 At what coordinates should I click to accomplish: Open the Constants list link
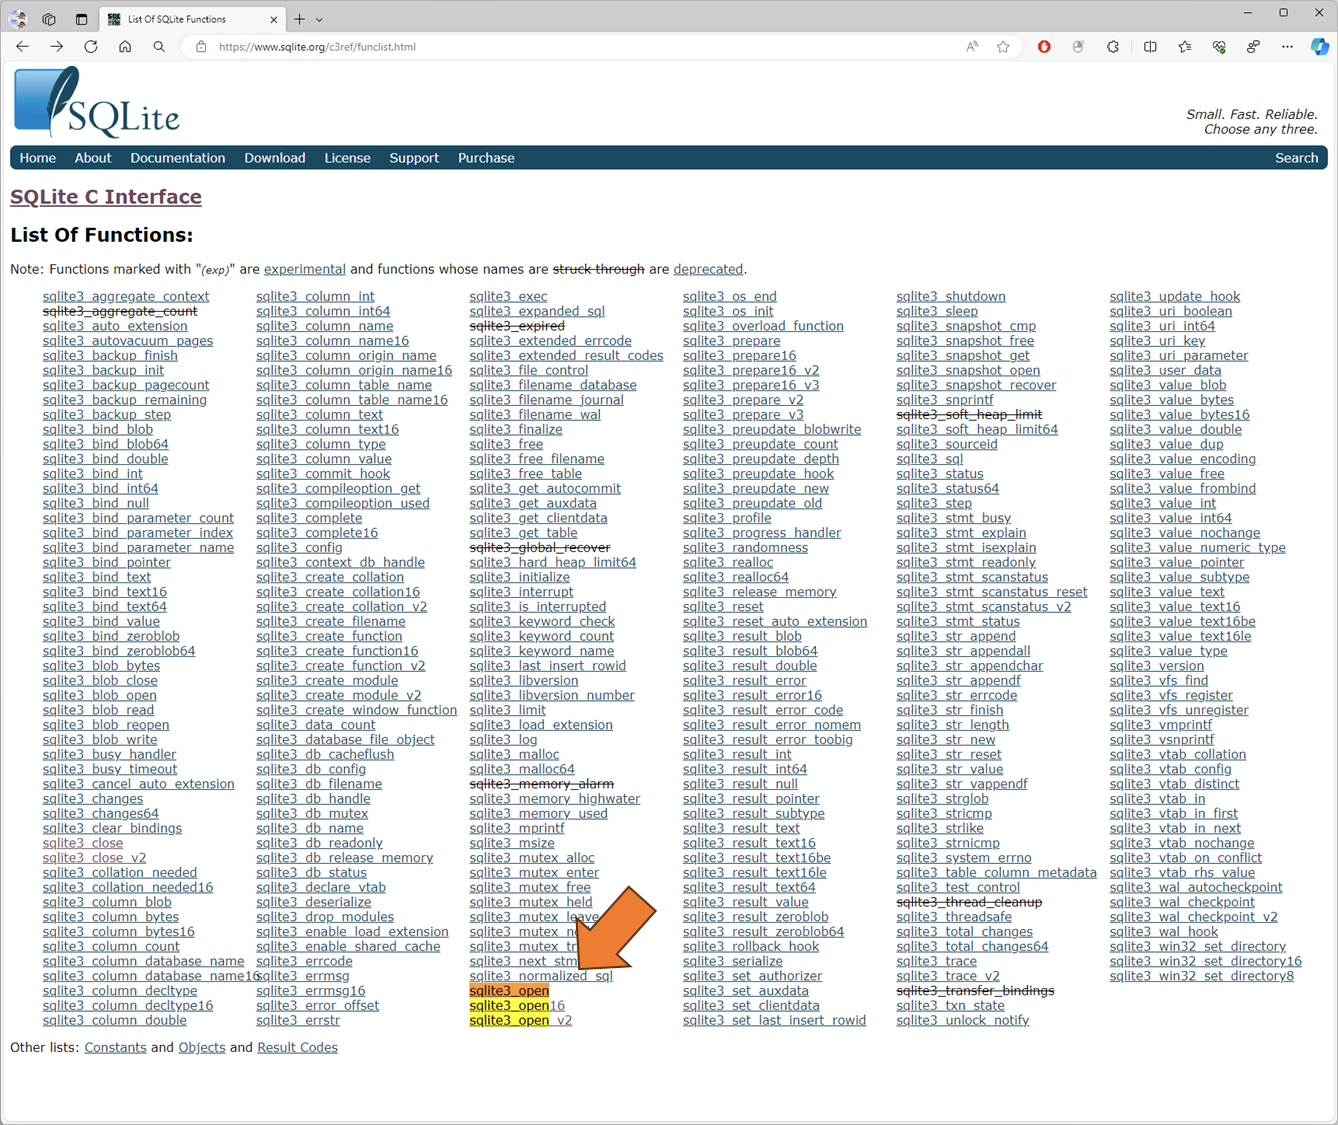tap(115, 1048)
